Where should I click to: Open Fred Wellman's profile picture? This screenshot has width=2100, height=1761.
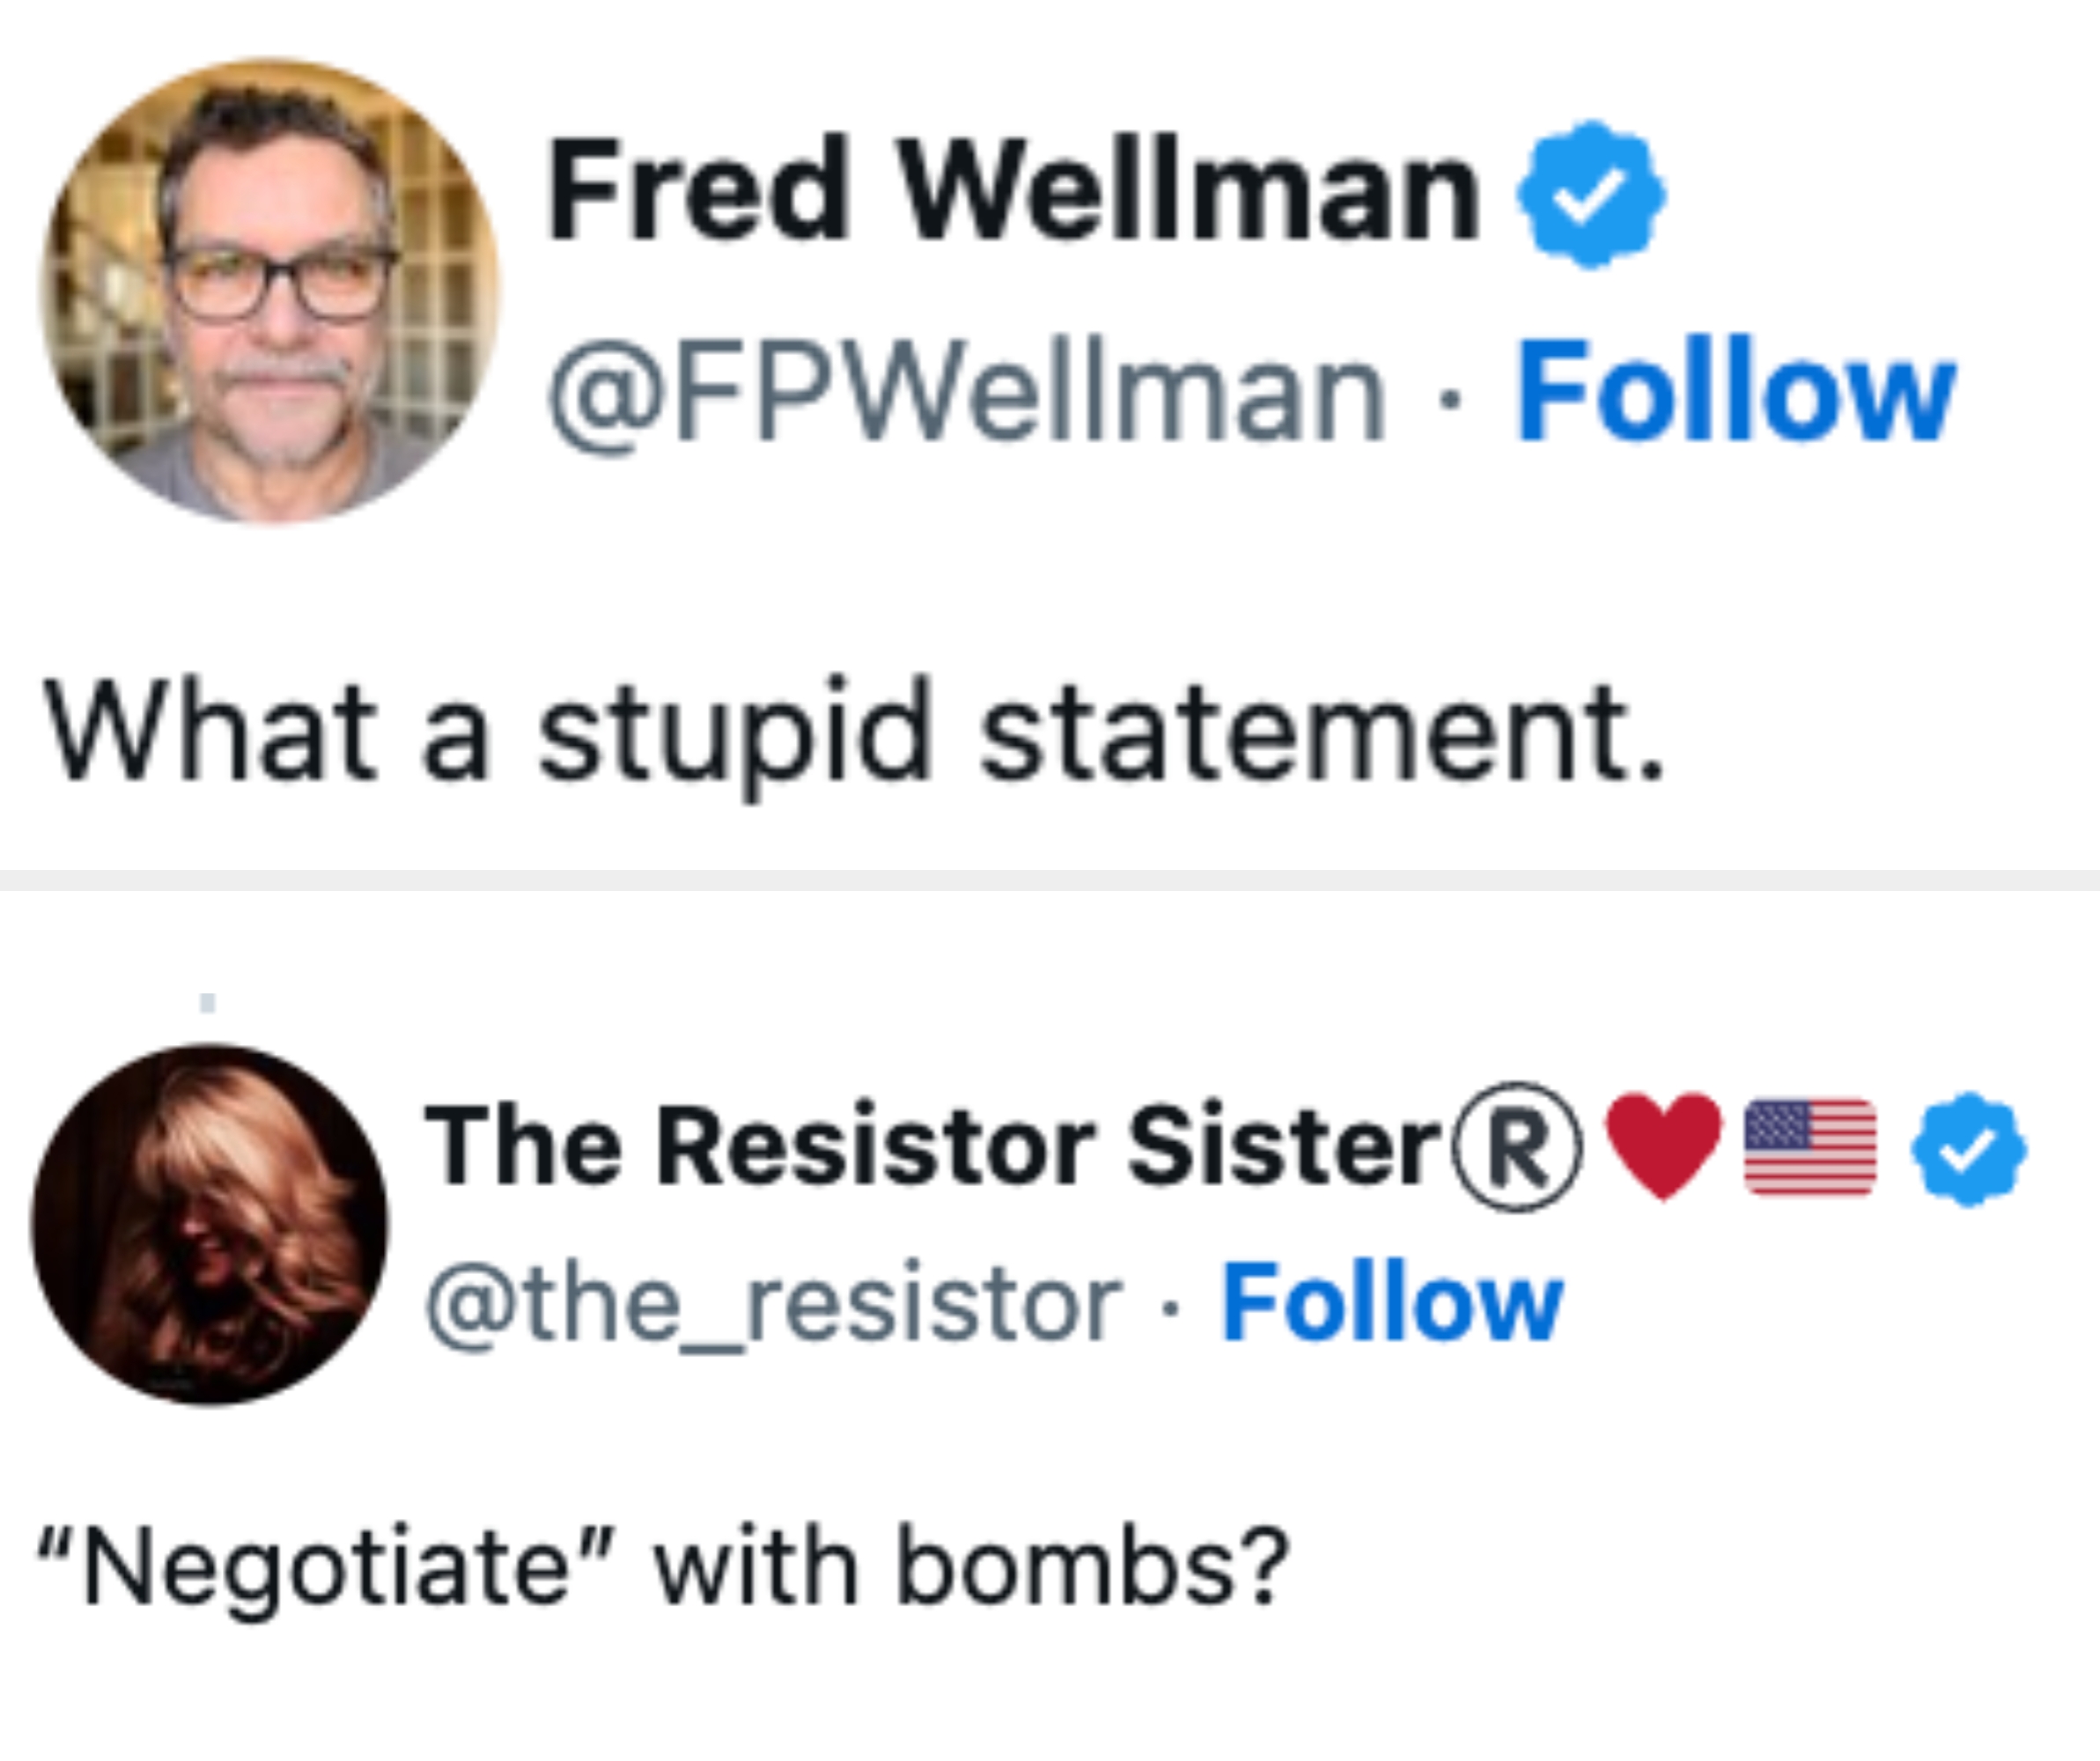(270, 291)
